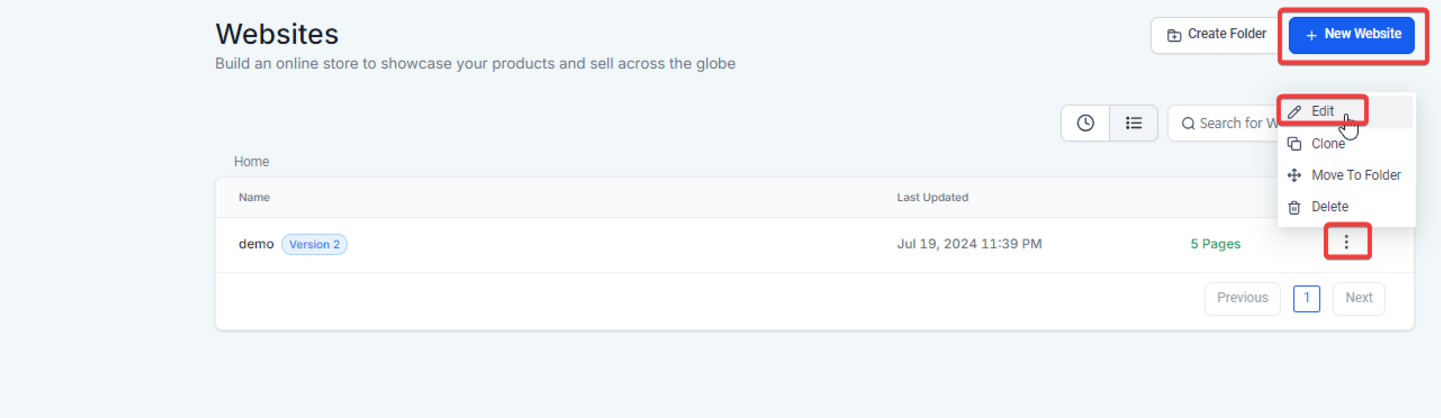Select page 1 in pagination
The image size is (1441, 418).
coord(1307,298)
